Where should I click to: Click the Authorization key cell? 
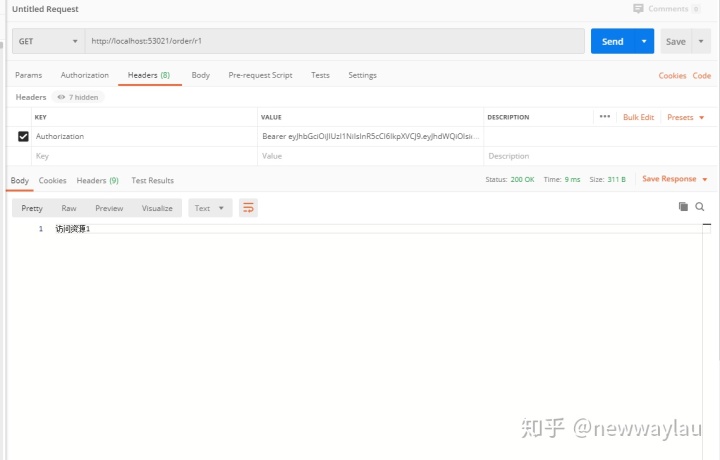click(144, 136)
